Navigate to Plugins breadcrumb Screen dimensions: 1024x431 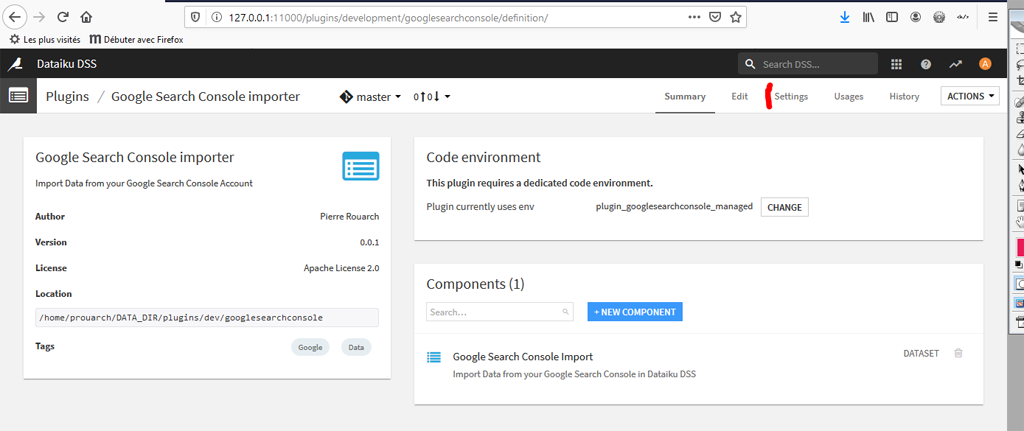click(x=67, y=97)
